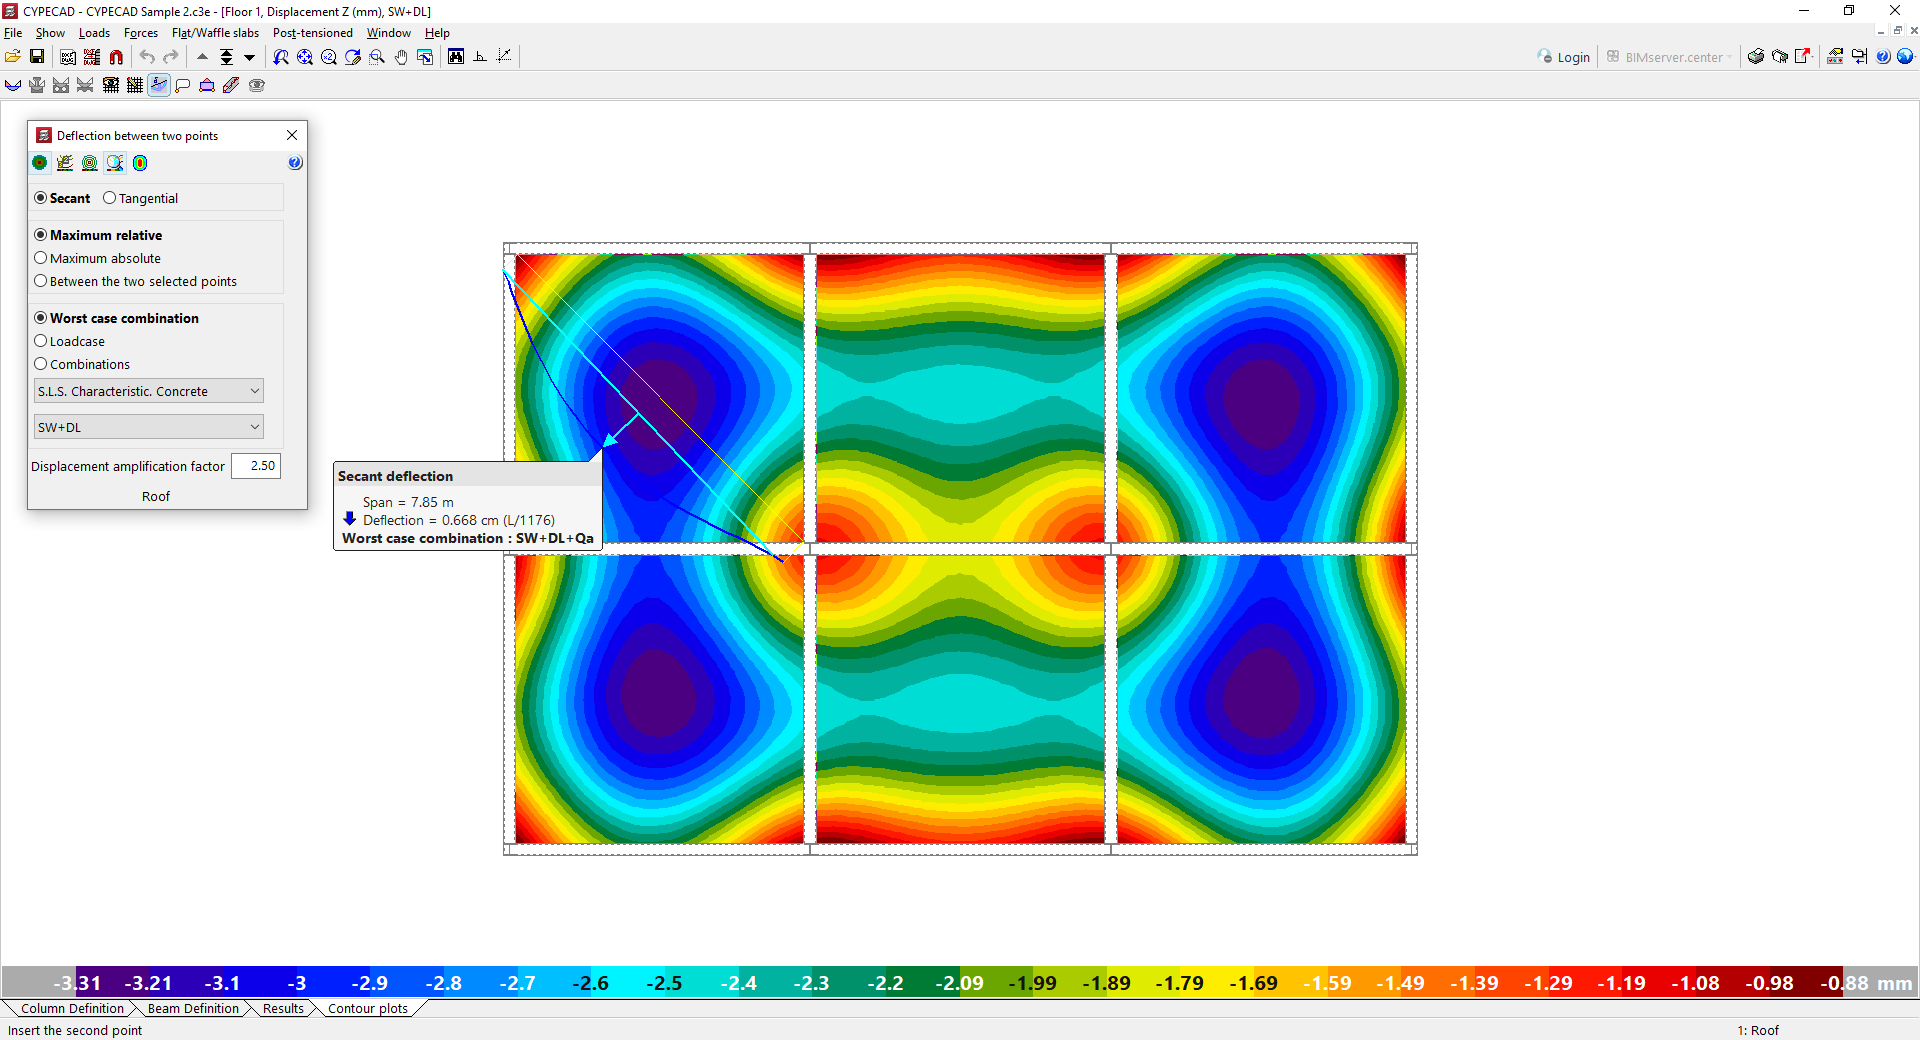This screenshot has width=1920, height=1040.
Task: Redraw the view with the refresh icon
Action: (x=353, y=57)
